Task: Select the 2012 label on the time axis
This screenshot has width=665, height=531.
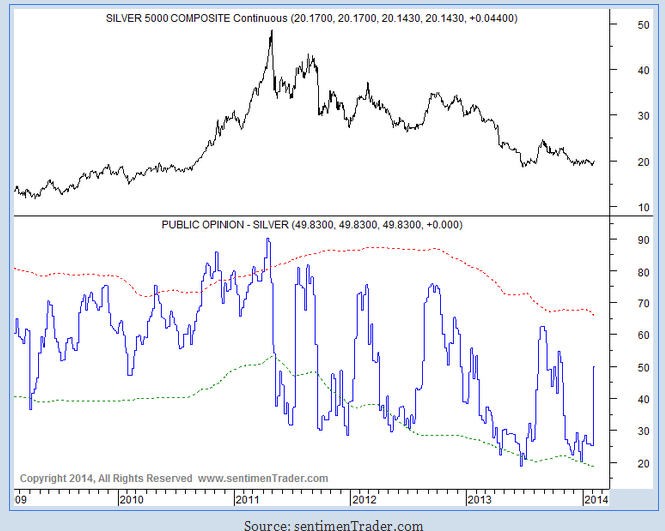Action: (364, 499)
